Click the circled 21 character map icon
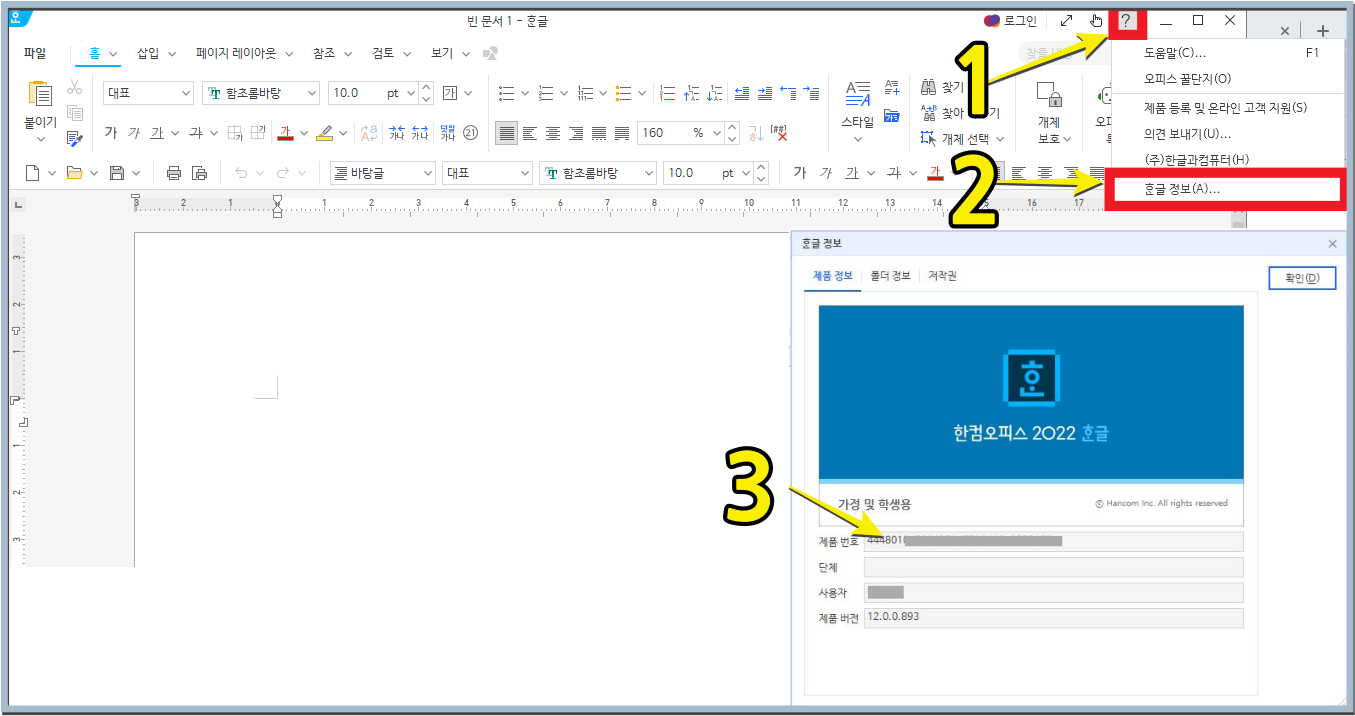The width and height of the screenshot is (1355, 716). [471, 132]
